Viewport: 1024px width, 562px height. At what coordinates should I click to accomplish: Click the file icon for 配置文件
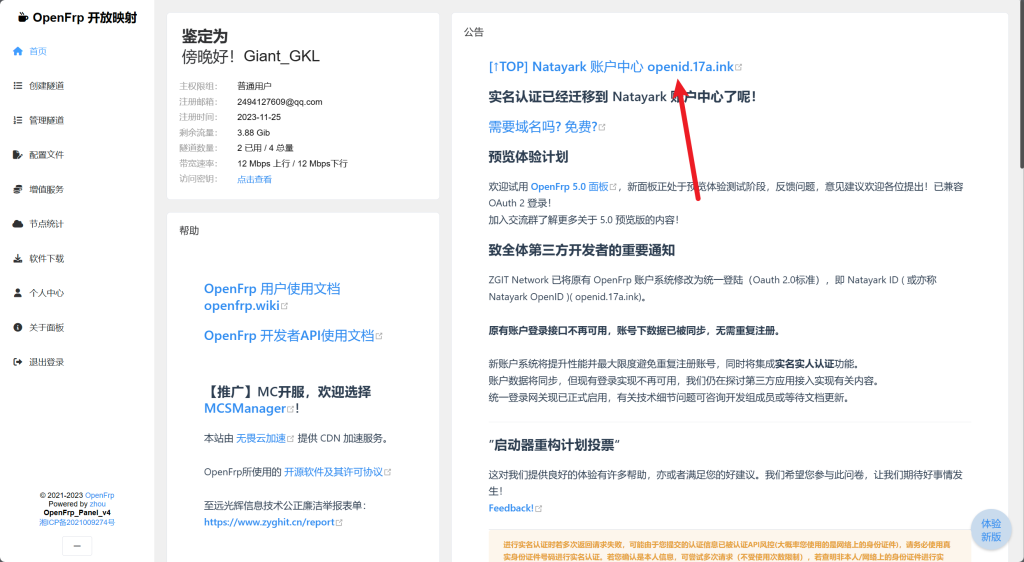pyautogui.click(x=18, y=155)
